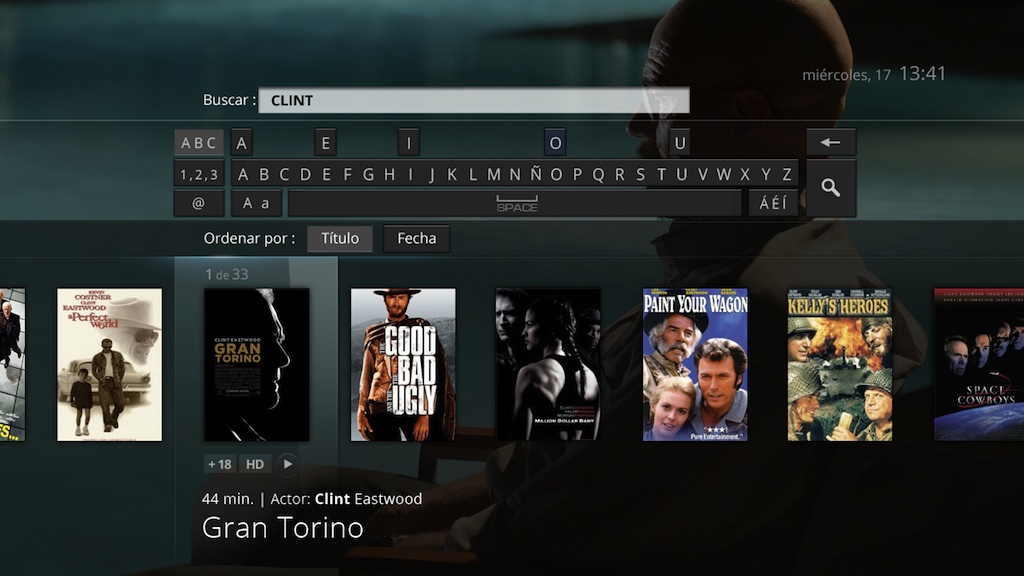
Task: Sort results by Título
Action: pos(339,238)
